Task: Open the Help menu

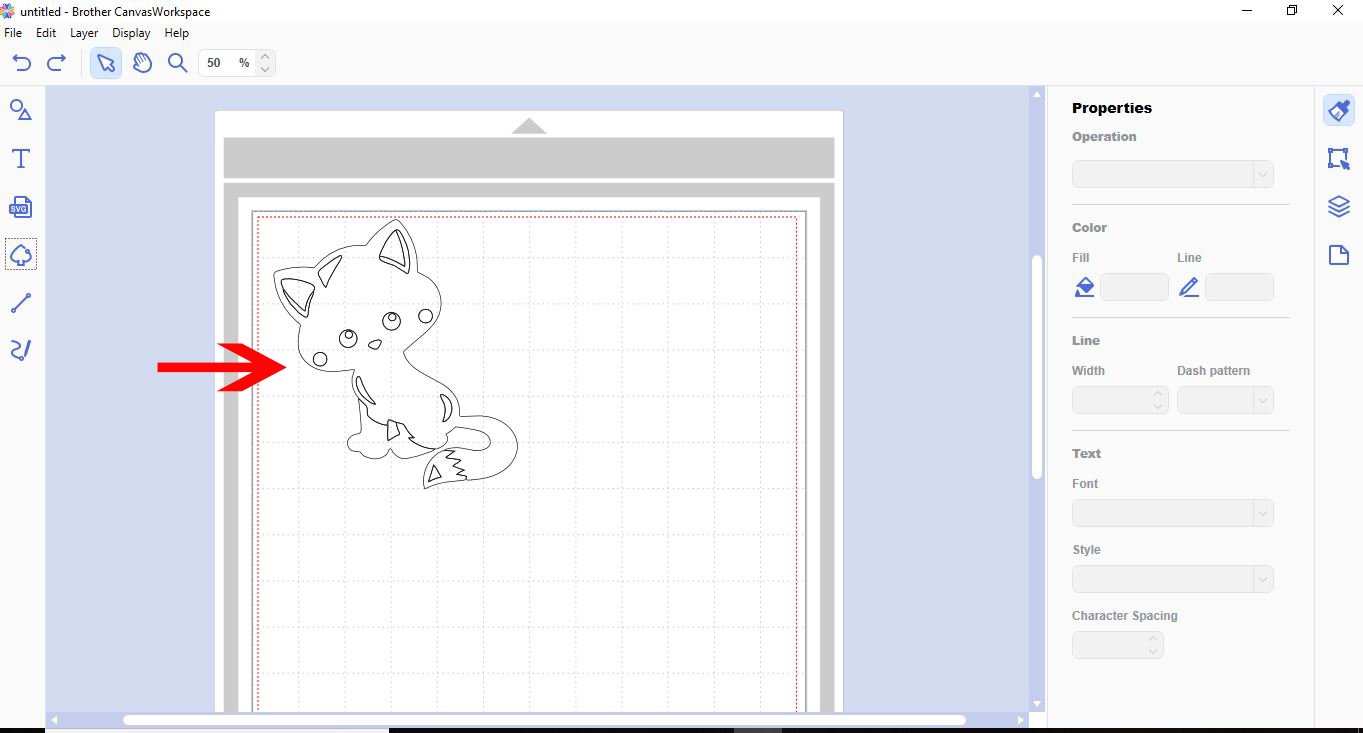Action: [176, 33]
